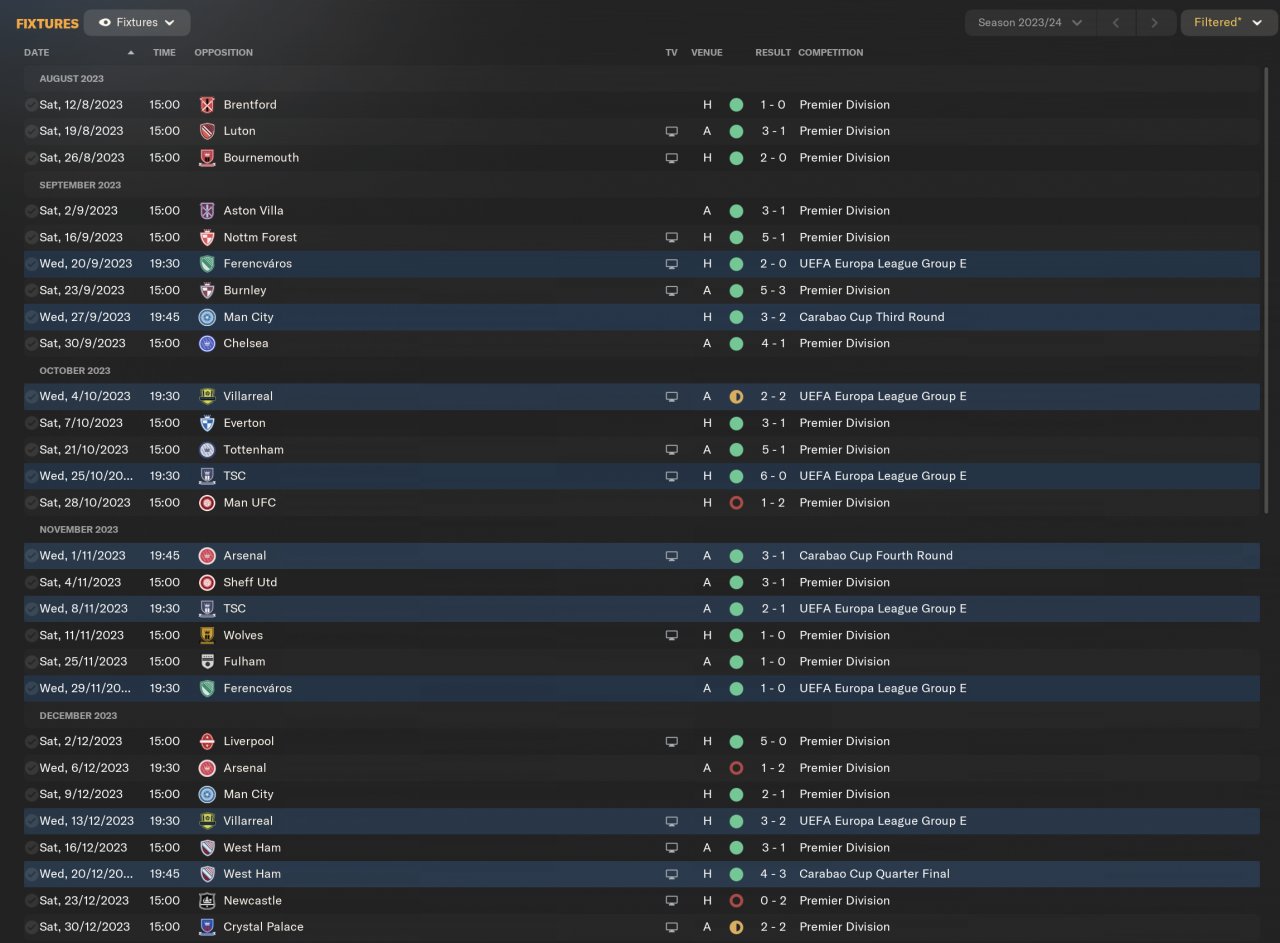Open the 4 - 3 West Ham result
This screenshot has height=943, width=1280.
coord(772,874)
